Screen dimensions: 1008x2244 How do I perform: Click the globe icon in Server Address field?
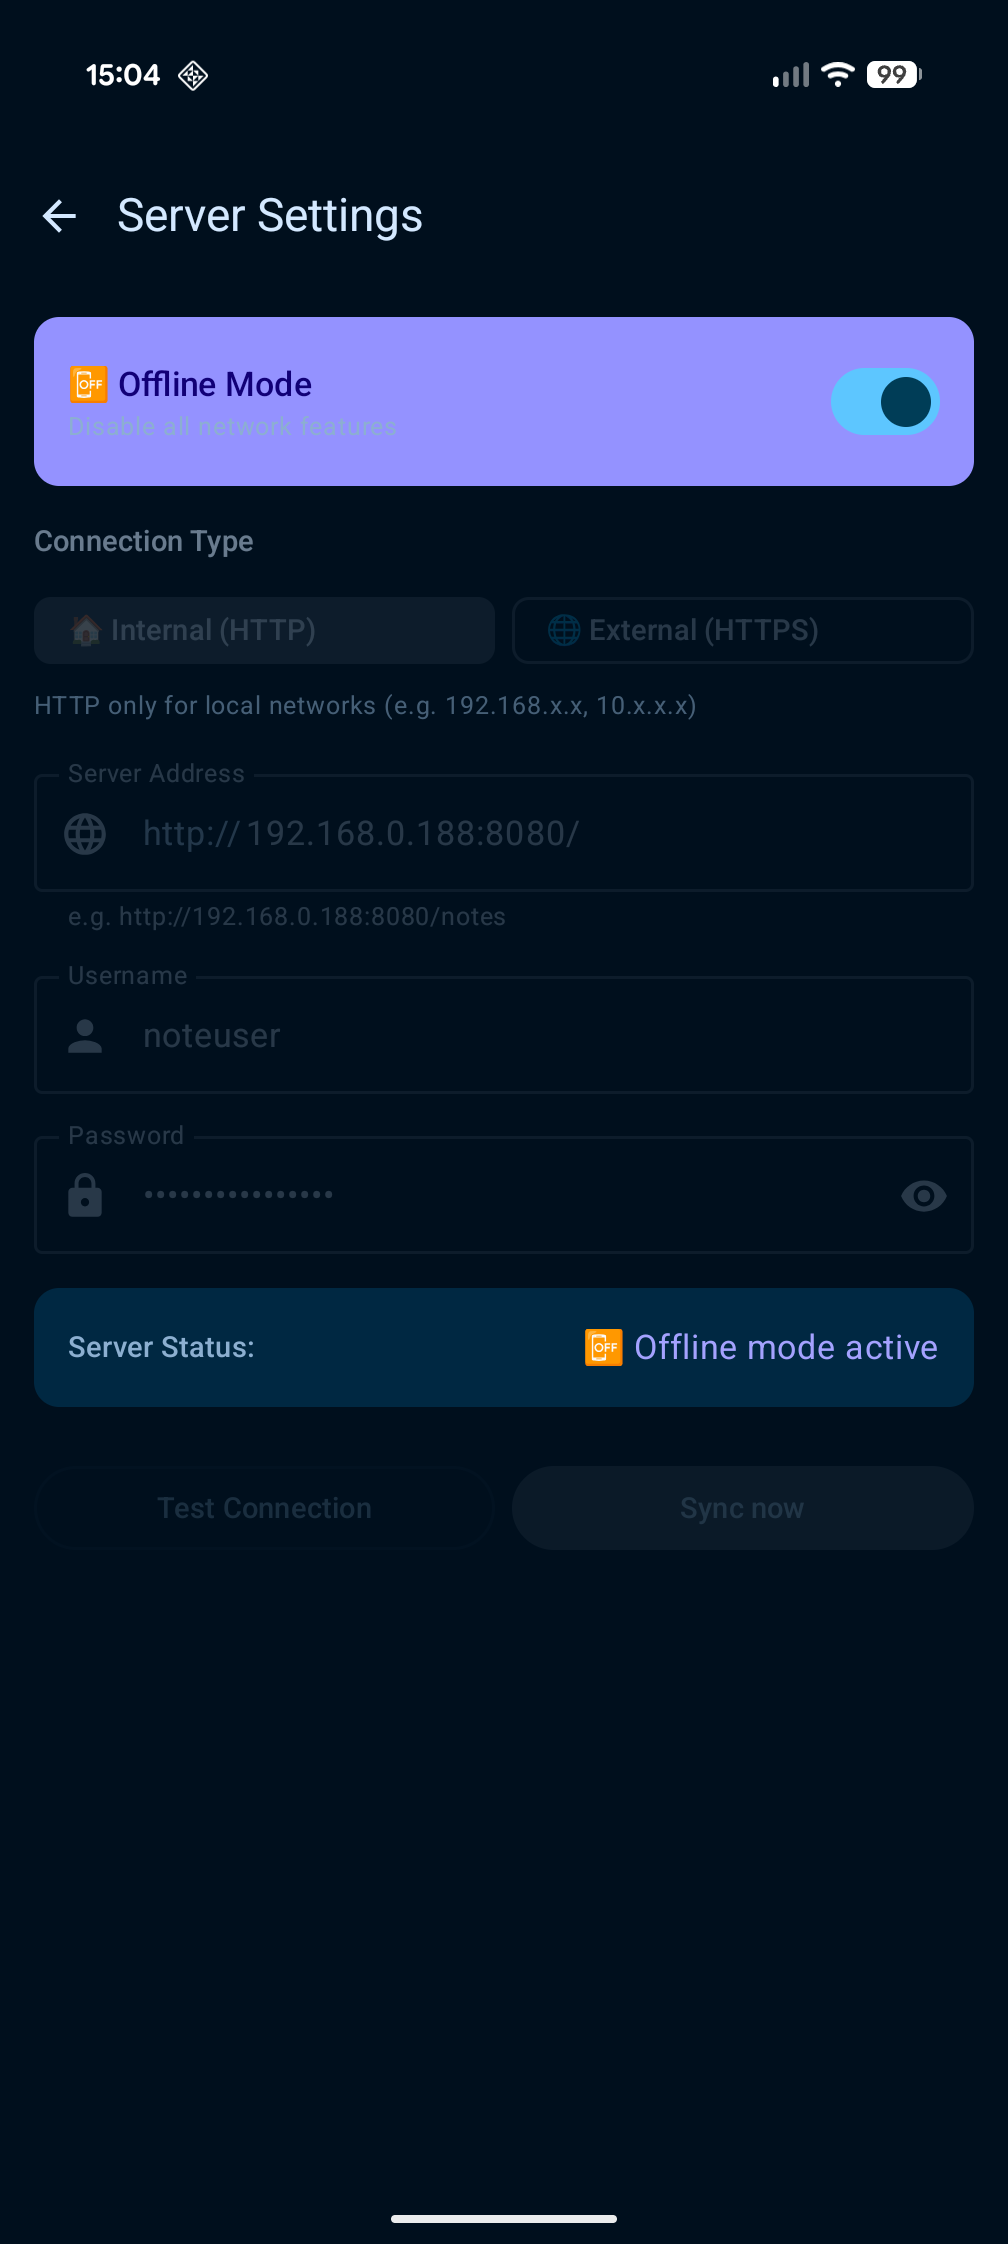(85, 833)
